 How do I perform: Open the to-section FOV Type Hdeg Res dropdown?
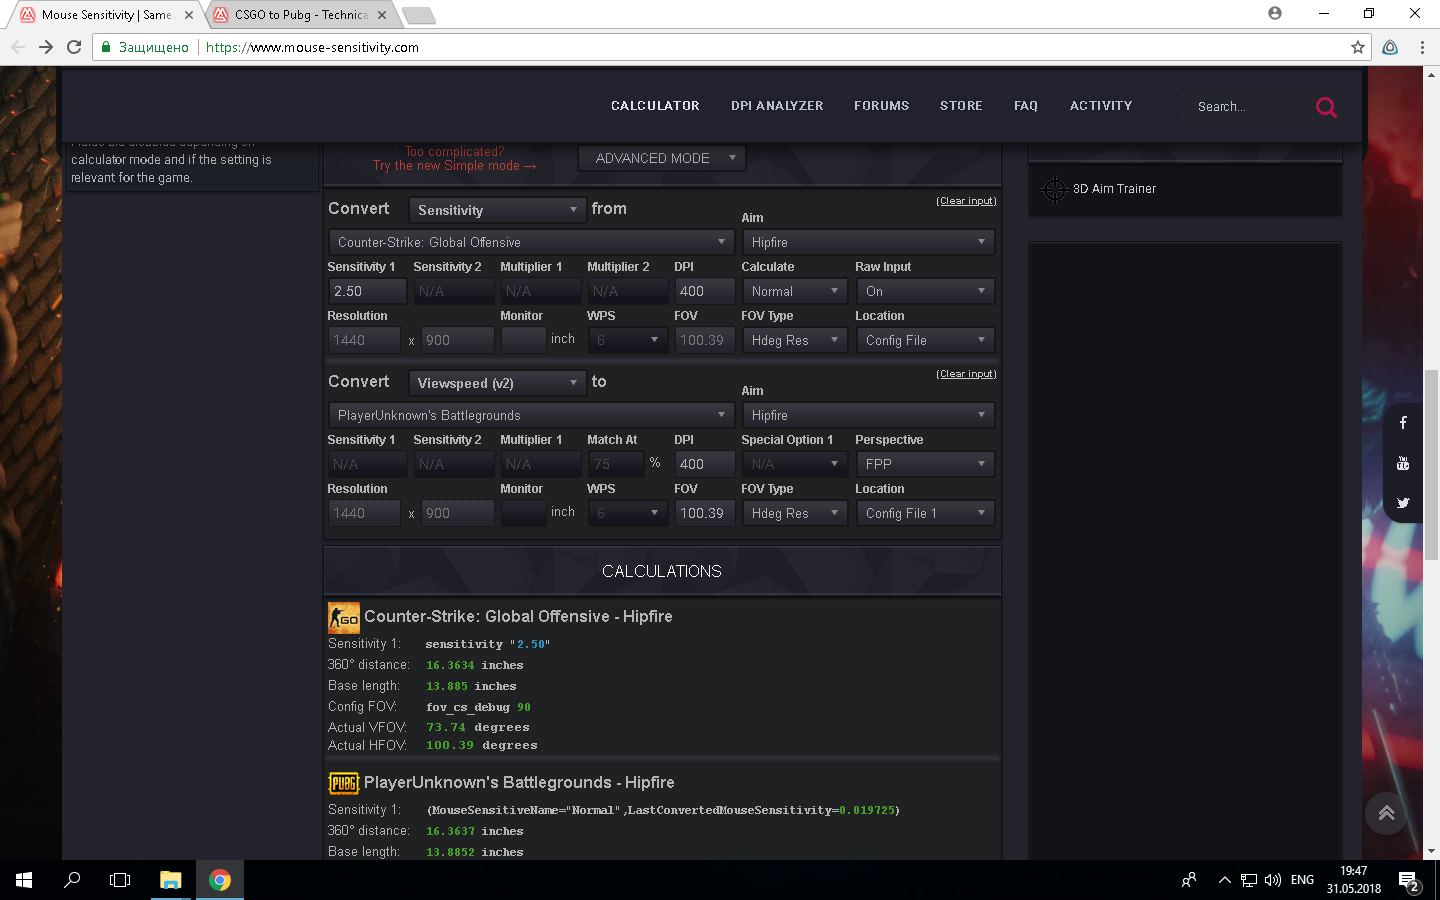point(794,513)
